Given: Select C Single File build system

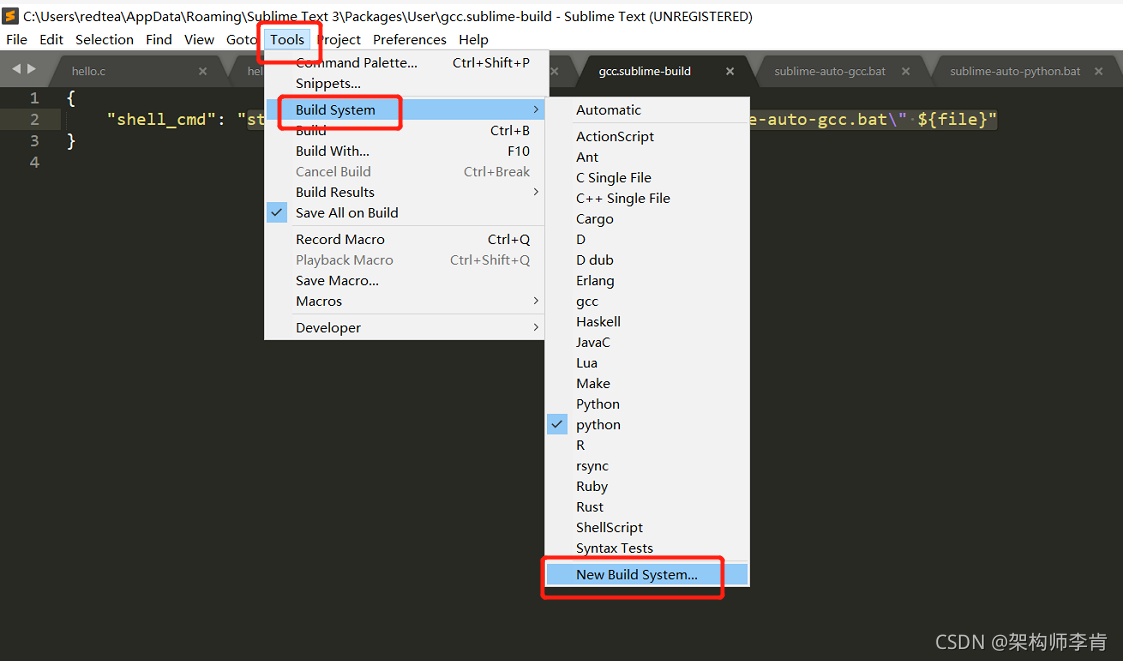Looking at the screenshot, I should [647, 178].
